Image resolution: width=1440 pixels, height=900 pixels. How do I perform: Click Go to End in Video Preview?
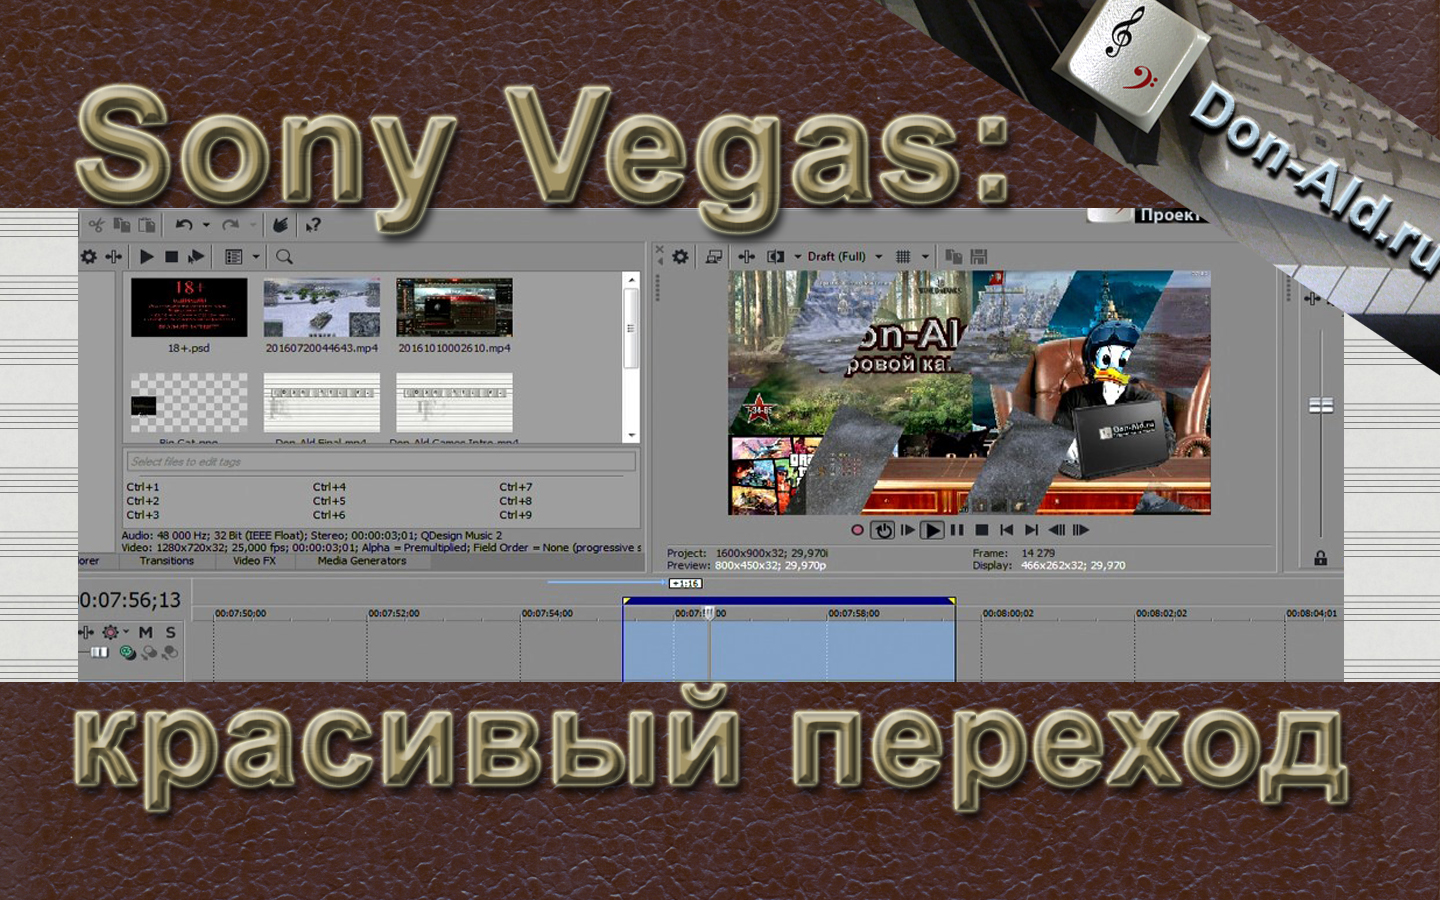1032,530
